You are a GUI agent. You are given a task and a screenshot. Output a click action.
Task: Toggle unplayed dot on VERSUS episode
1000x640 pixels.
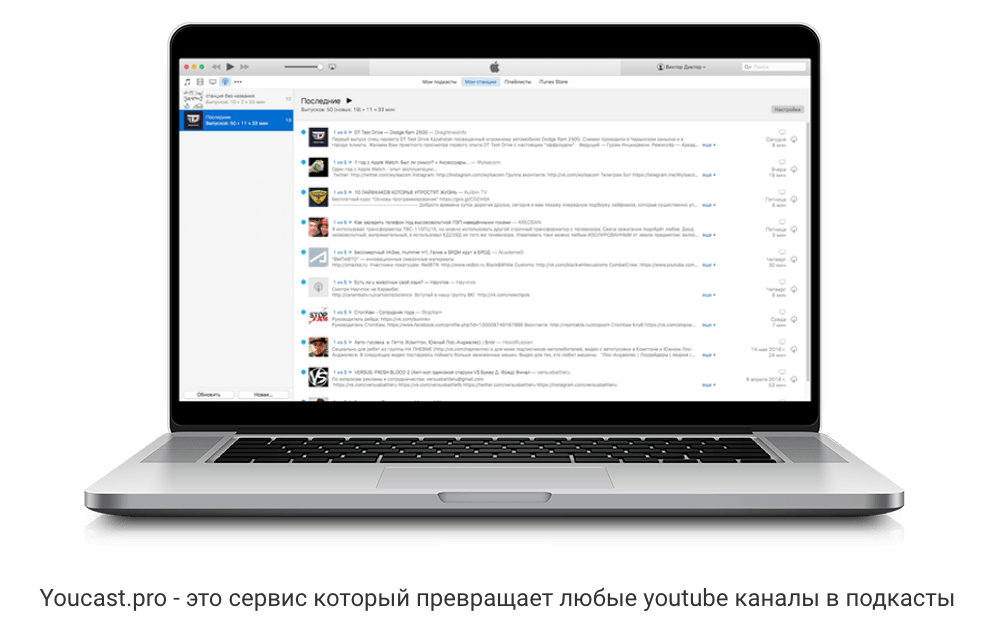(303, 372)
